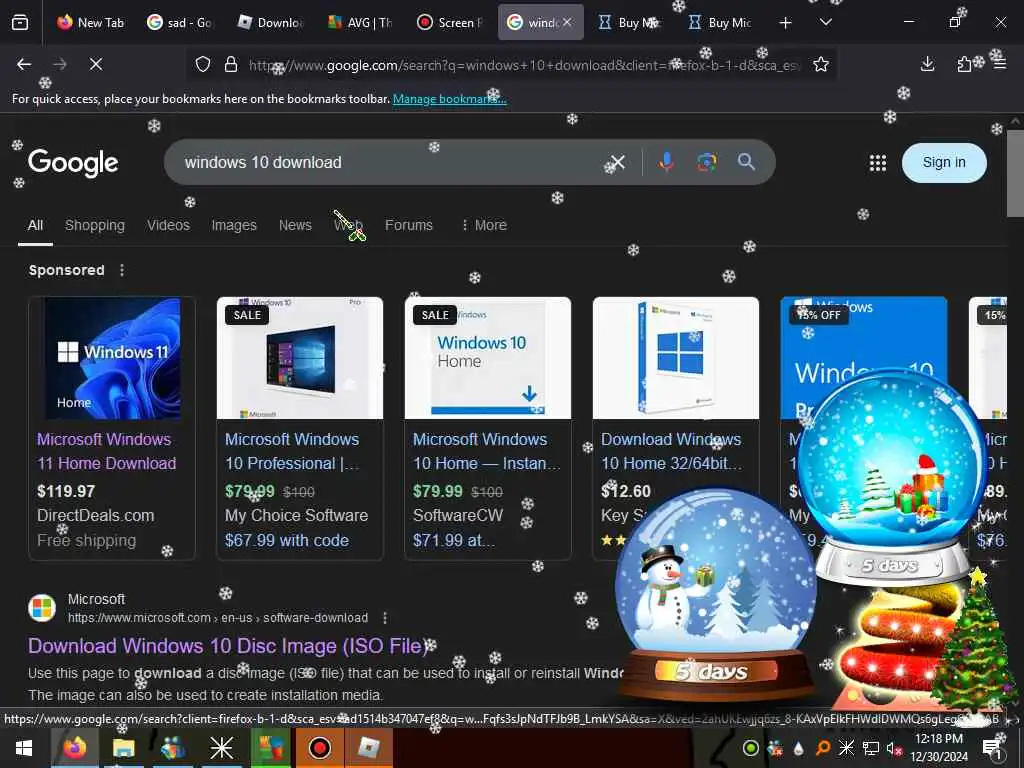The image size is (1024, 768).
Task: Open the tracking protection shield icon
Action: [203, 65]
